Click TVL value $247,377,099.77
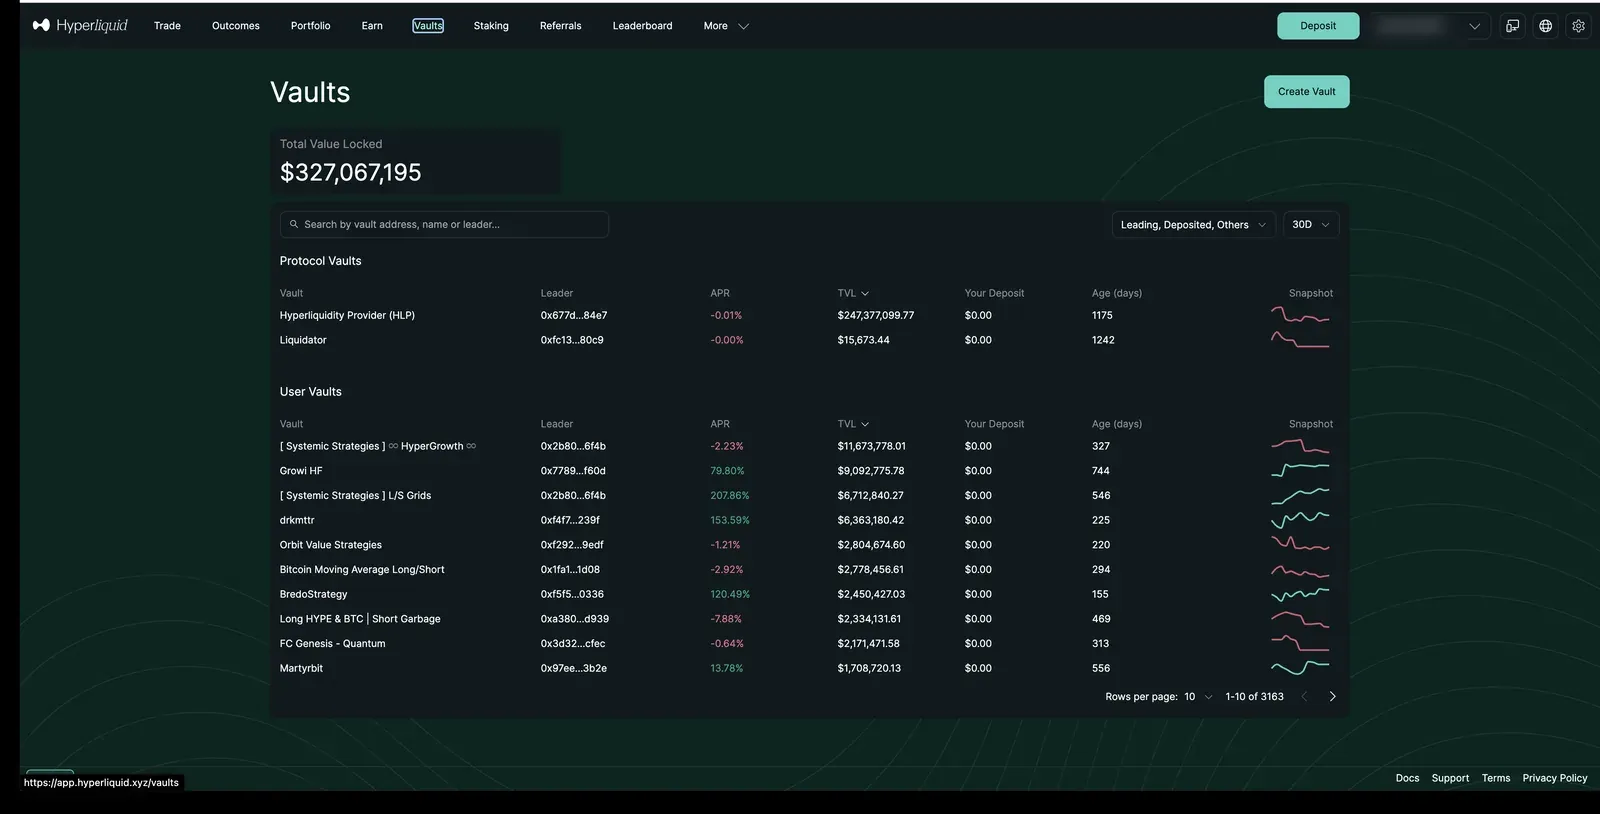The image size is (1600, 814). (876, 315)
